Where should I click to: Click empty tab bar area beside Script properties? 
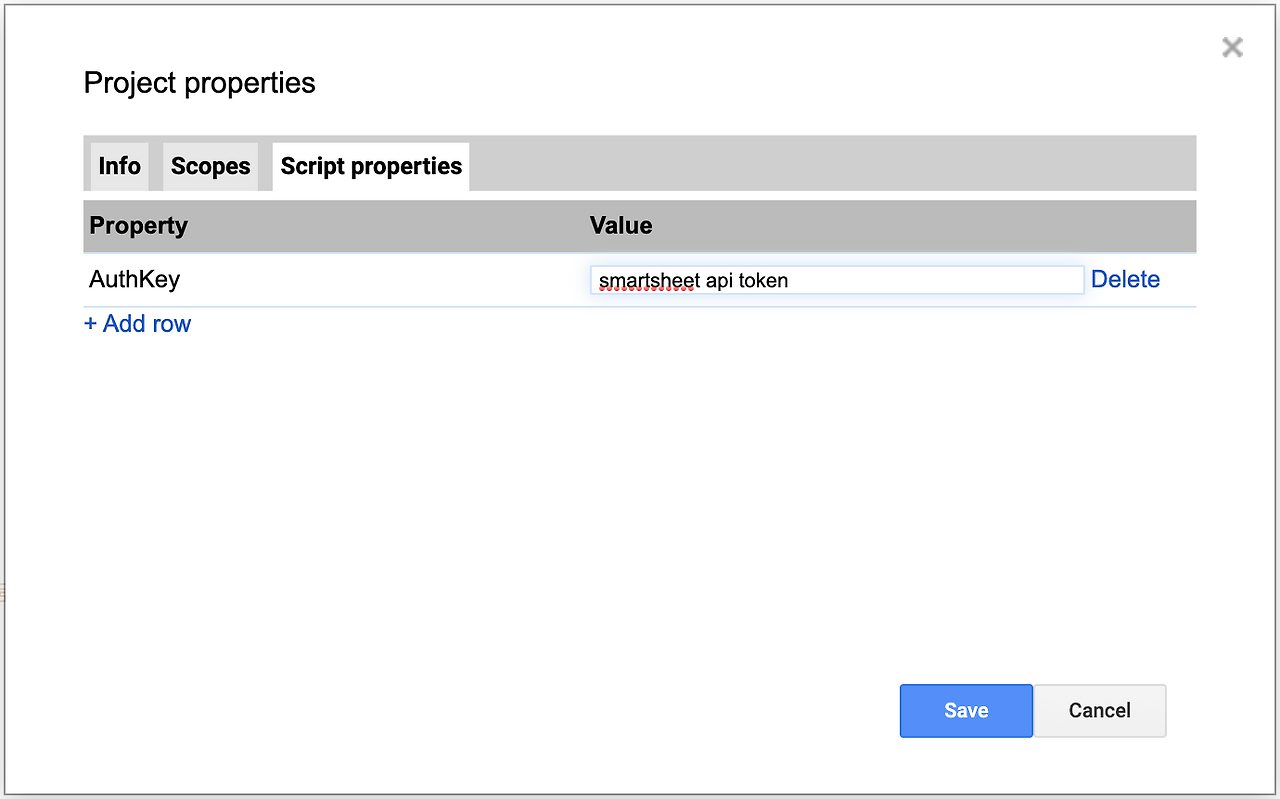pos(830,164)
